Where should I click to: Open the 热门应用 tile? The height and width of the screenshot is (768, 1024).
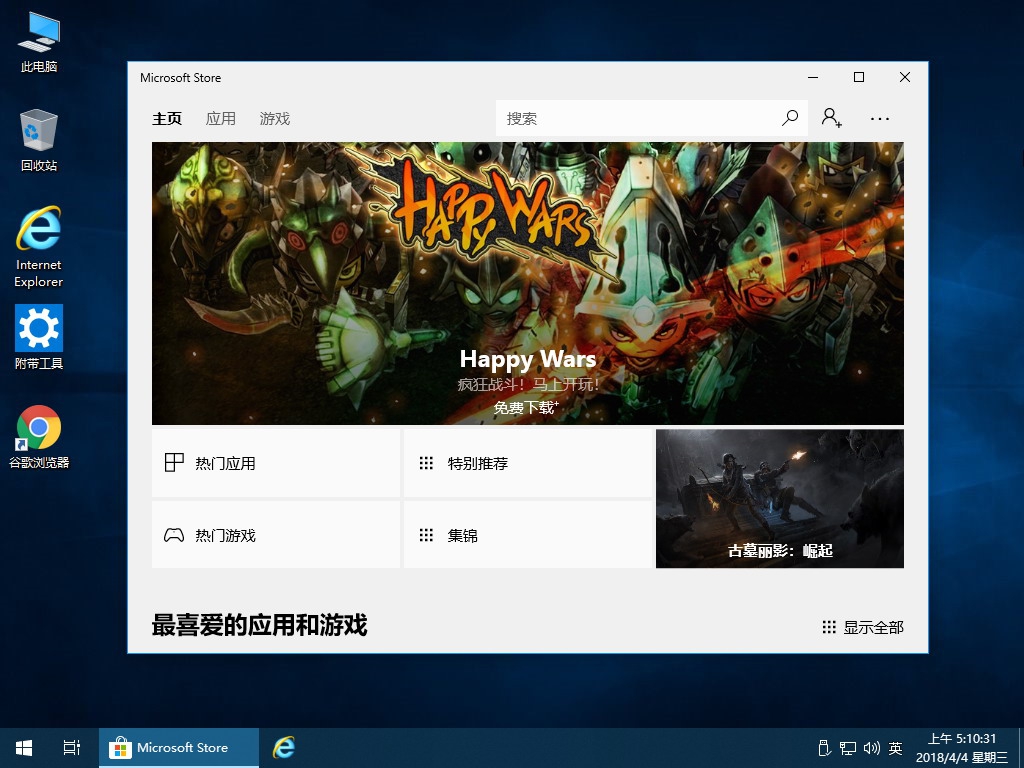click(276, 463)
